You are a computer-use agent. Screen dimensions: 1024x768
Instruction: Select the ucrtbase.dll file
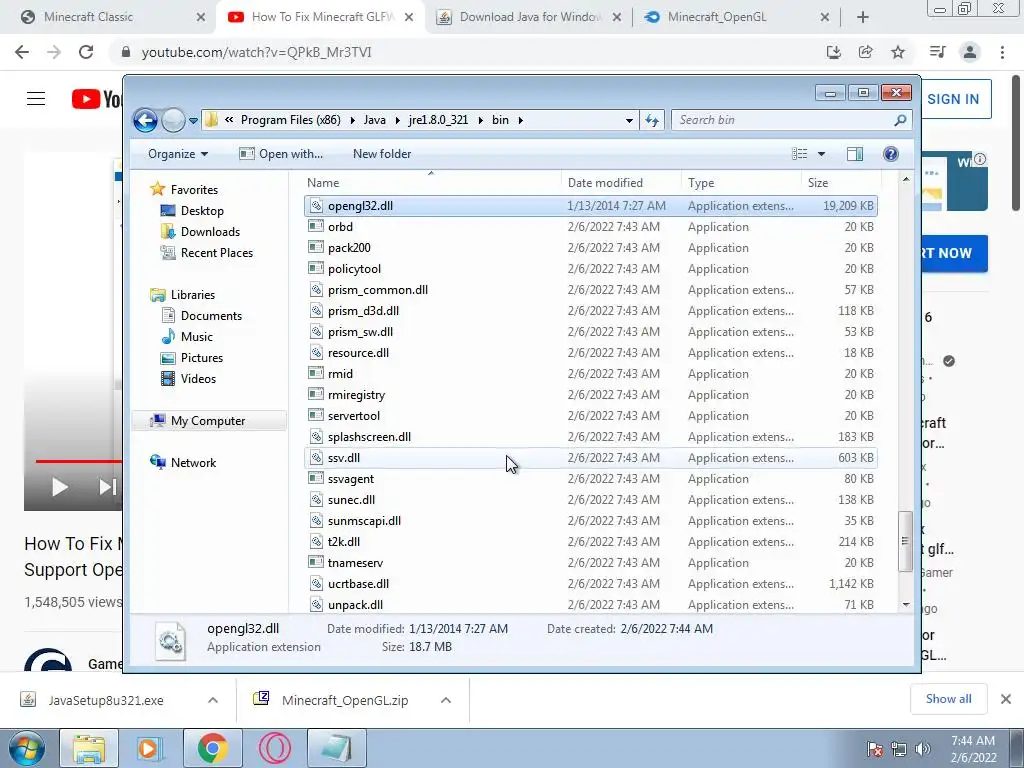point(590,584)
